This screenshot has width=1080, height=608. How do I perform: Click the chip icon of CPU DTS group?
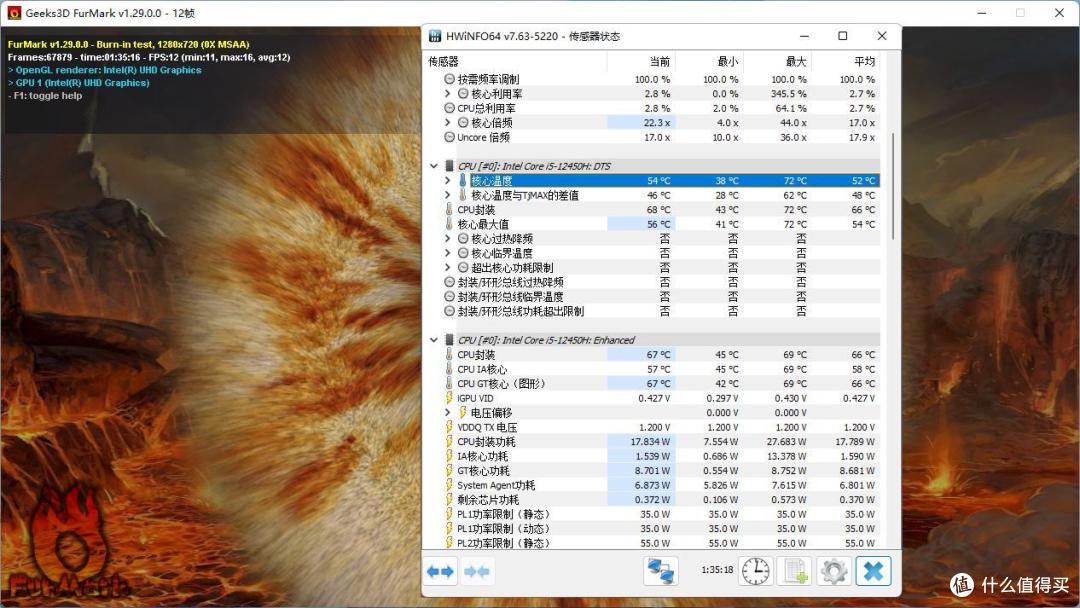[449, 166]
